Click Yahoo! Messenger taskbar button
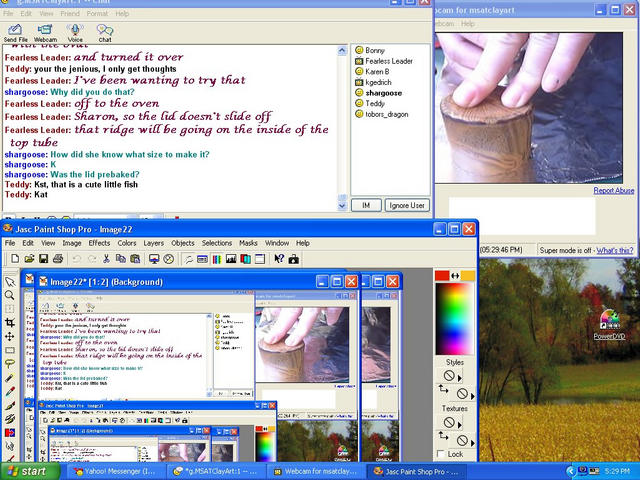The width and height of the screenshot is (640, 480). 115,471
